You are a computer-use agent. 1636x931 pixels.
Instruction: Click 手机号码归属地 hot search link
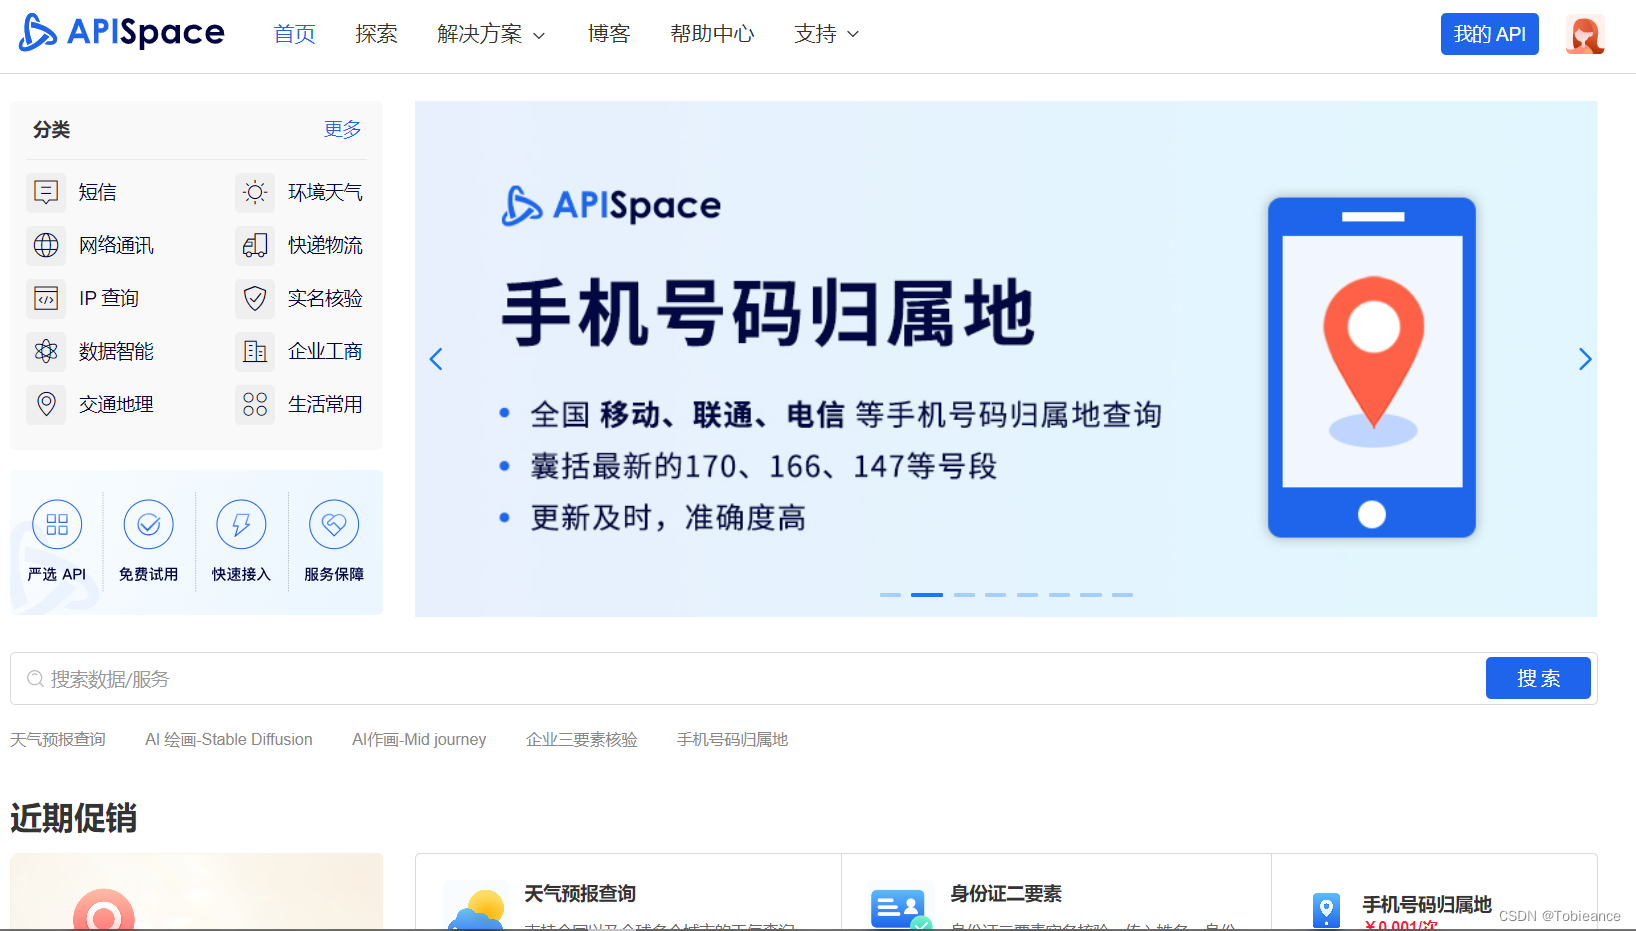pos(733,739)
